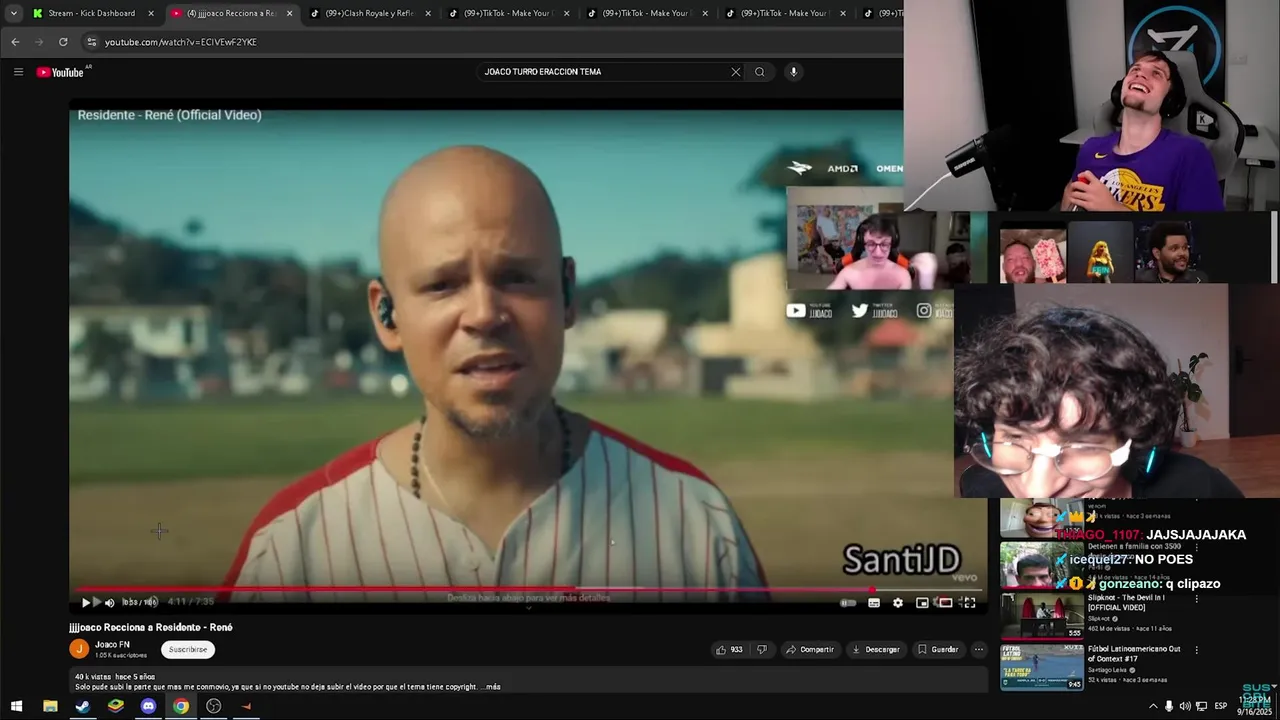Like the video with 933 likes
Viewport: 1280px width, 720px height.
click(x=729, y=649)
